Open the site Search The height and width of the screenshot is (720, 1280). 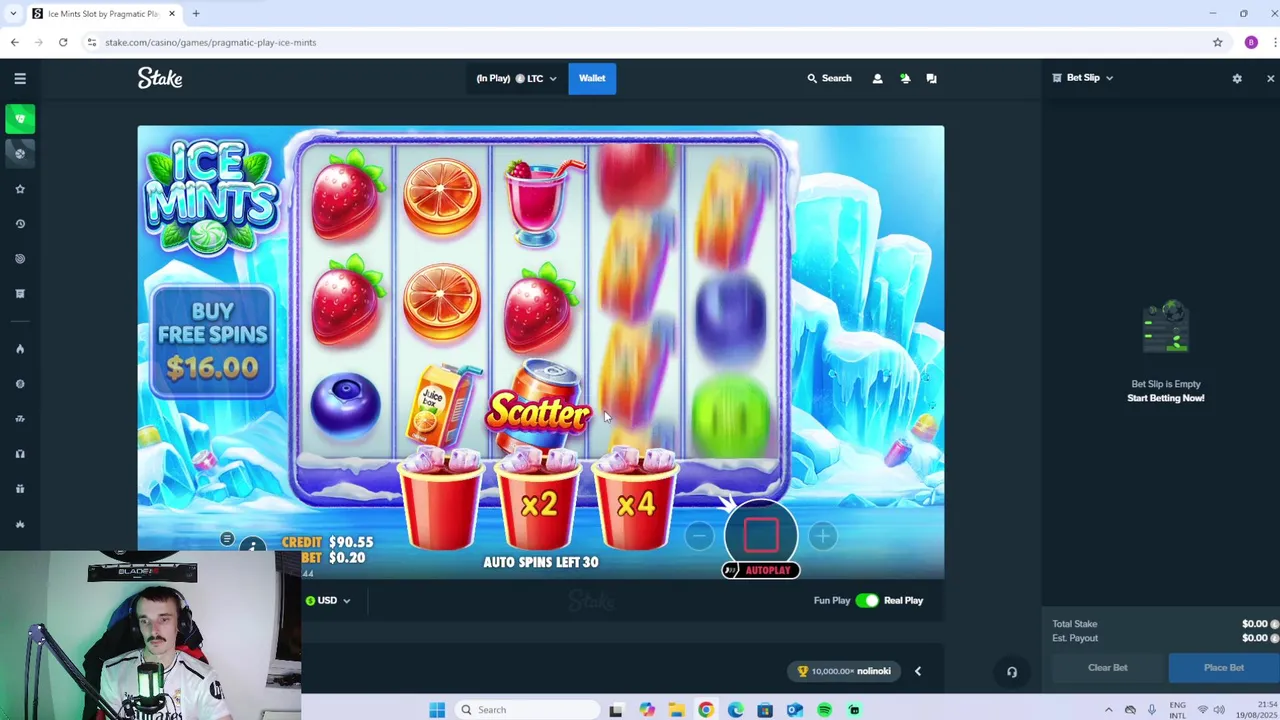point(830,78)
